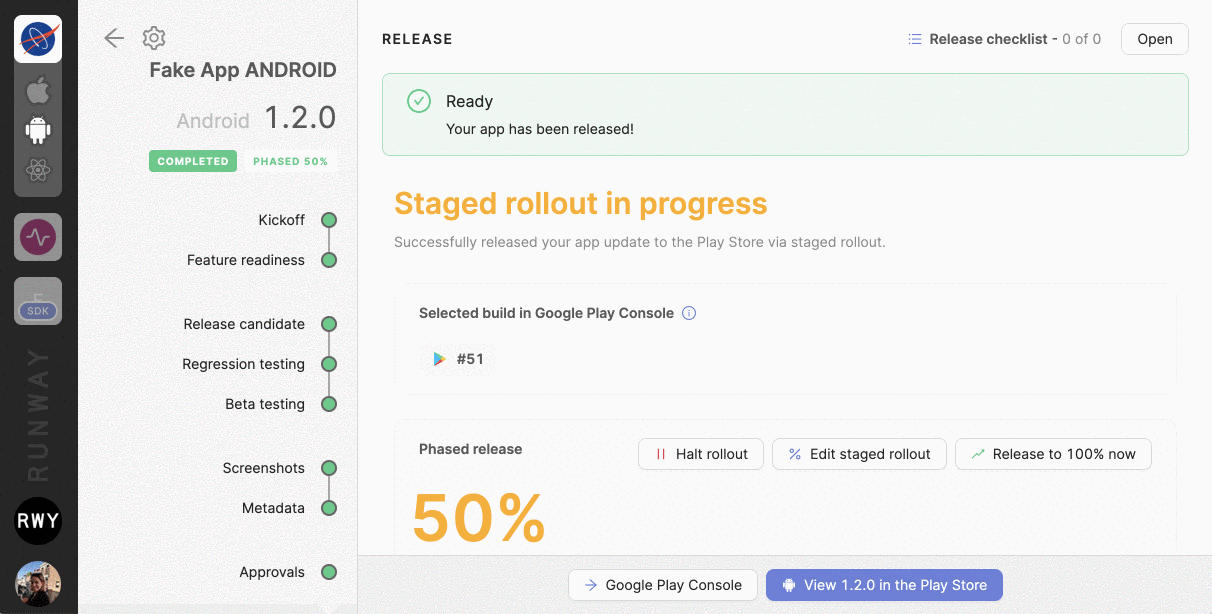Click the Halt rollout button
The width and height of the screenshot is (1212, 614).
click(701, 454)
